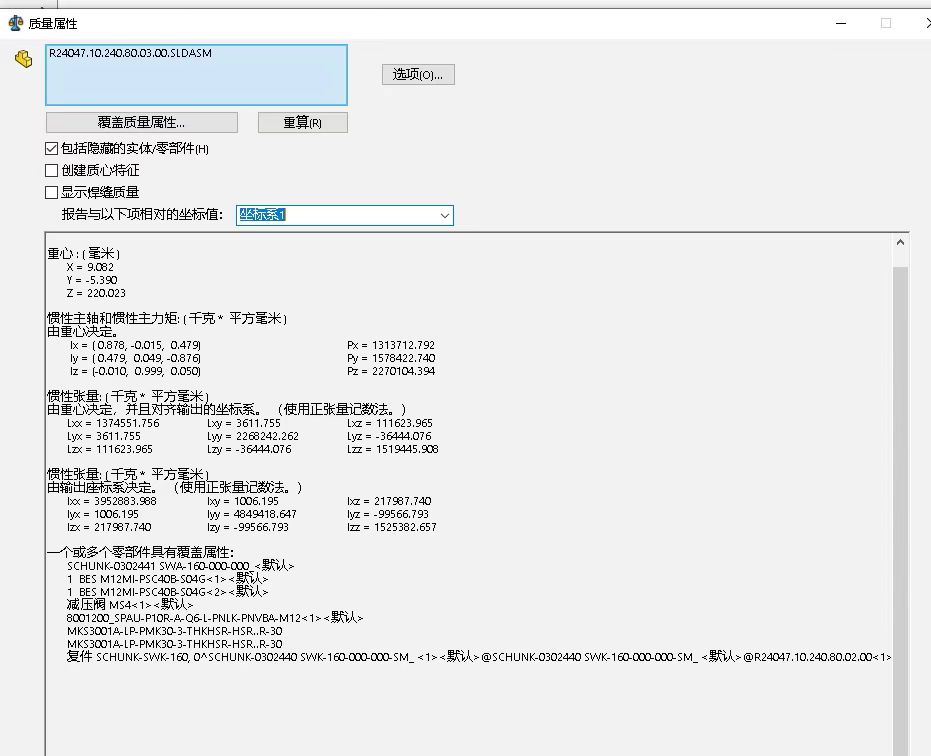Click the Izz = 1525382.657 value
Image resolution: width=931 pixels, height=756 pixels.
(391, 527)
